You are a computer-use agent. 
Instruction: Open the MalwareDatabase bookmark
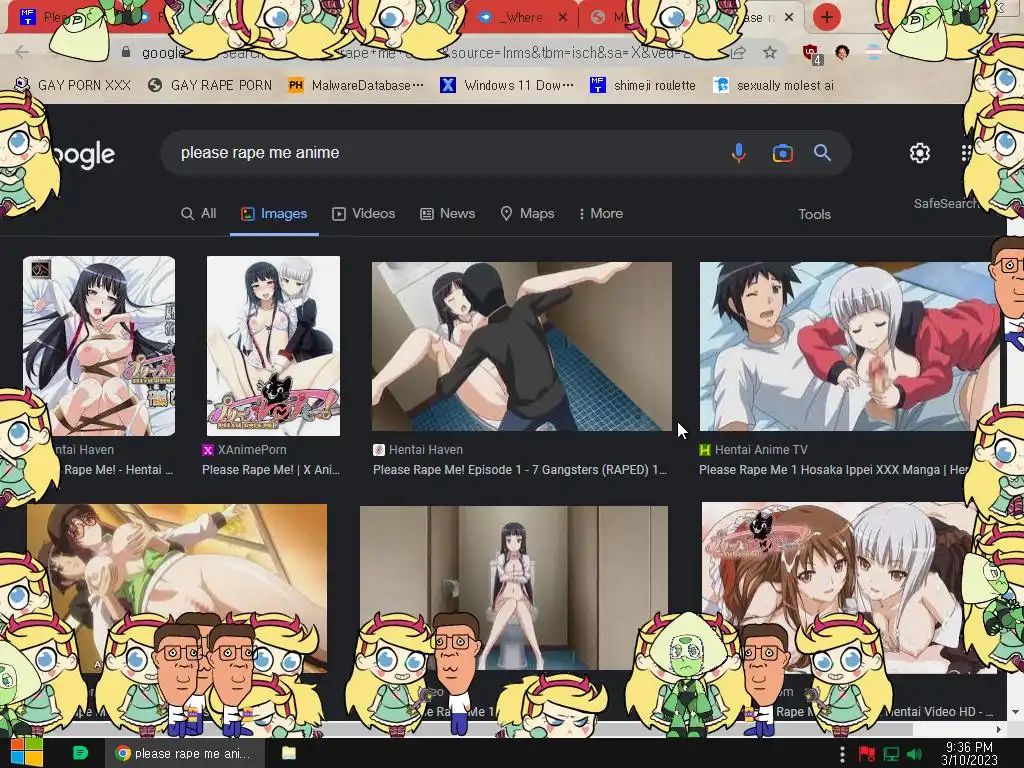click(356, 85)
